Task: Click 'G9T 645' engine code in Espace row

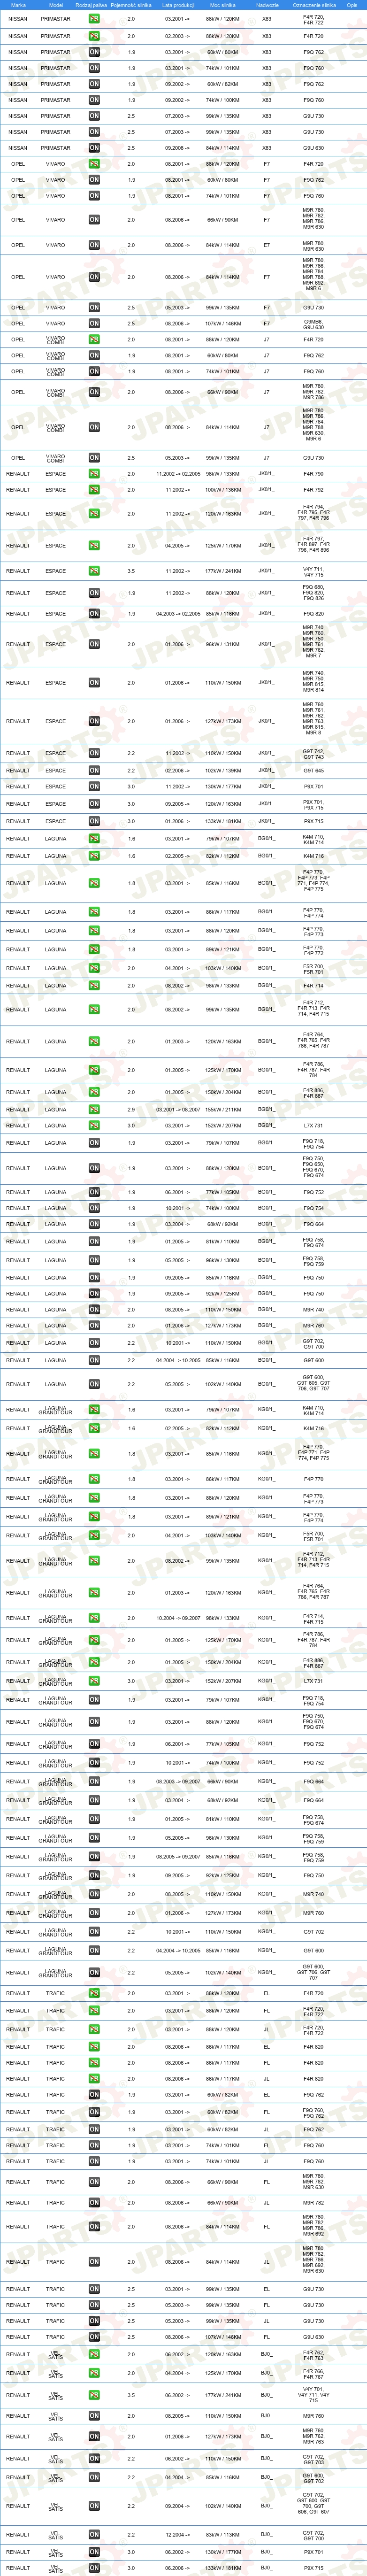Action: (314, 771)
